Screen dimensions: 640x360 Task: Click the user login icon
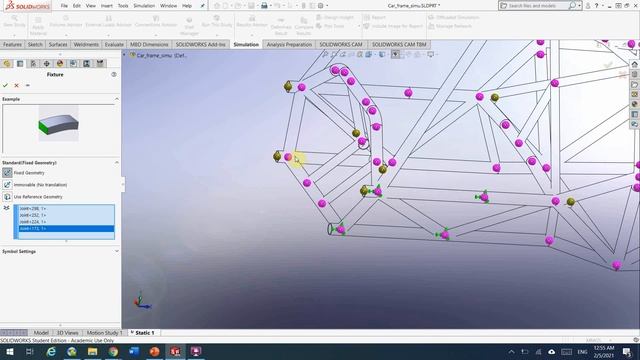tap(588, 6)
